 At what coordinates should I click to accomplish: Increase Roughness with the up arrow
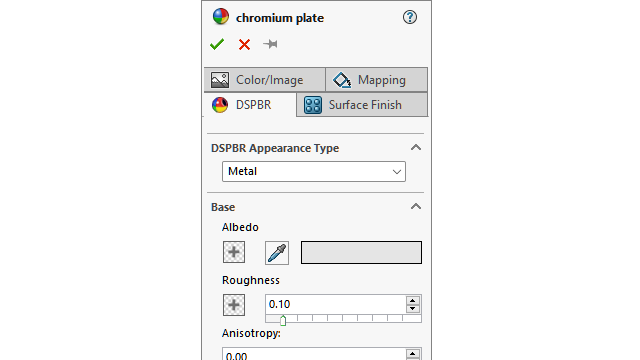pos(413,300)
